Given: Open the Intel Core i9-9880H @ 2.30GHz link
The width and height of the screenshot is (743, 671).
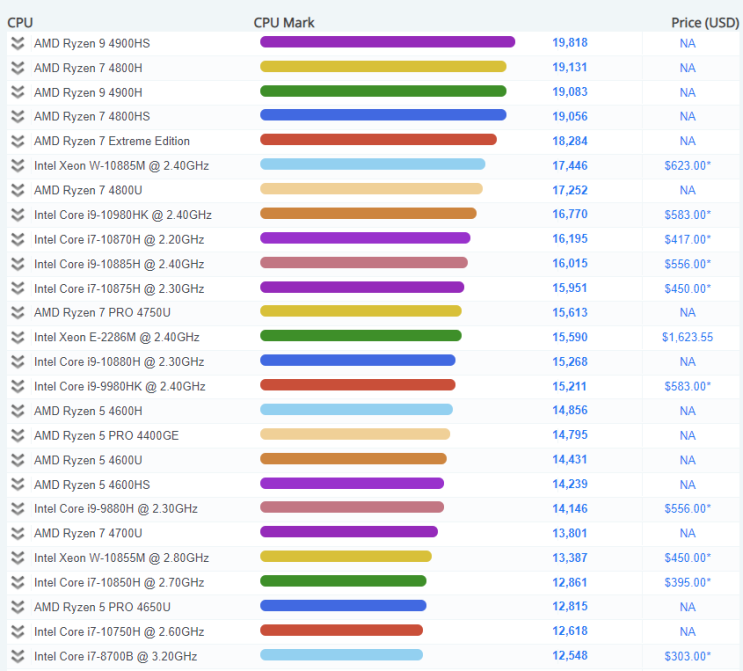Looking at the screenshot, I should [x=116, y=509].
